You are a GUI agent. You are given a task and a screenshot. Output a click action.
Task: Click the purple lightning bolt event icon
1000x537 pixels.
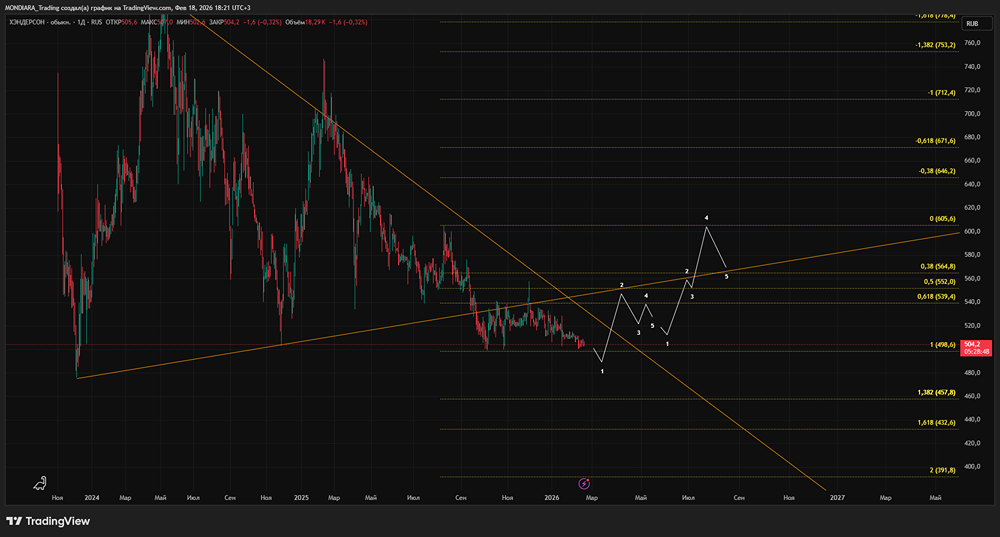pyautogui.click(x=584, y=483)
